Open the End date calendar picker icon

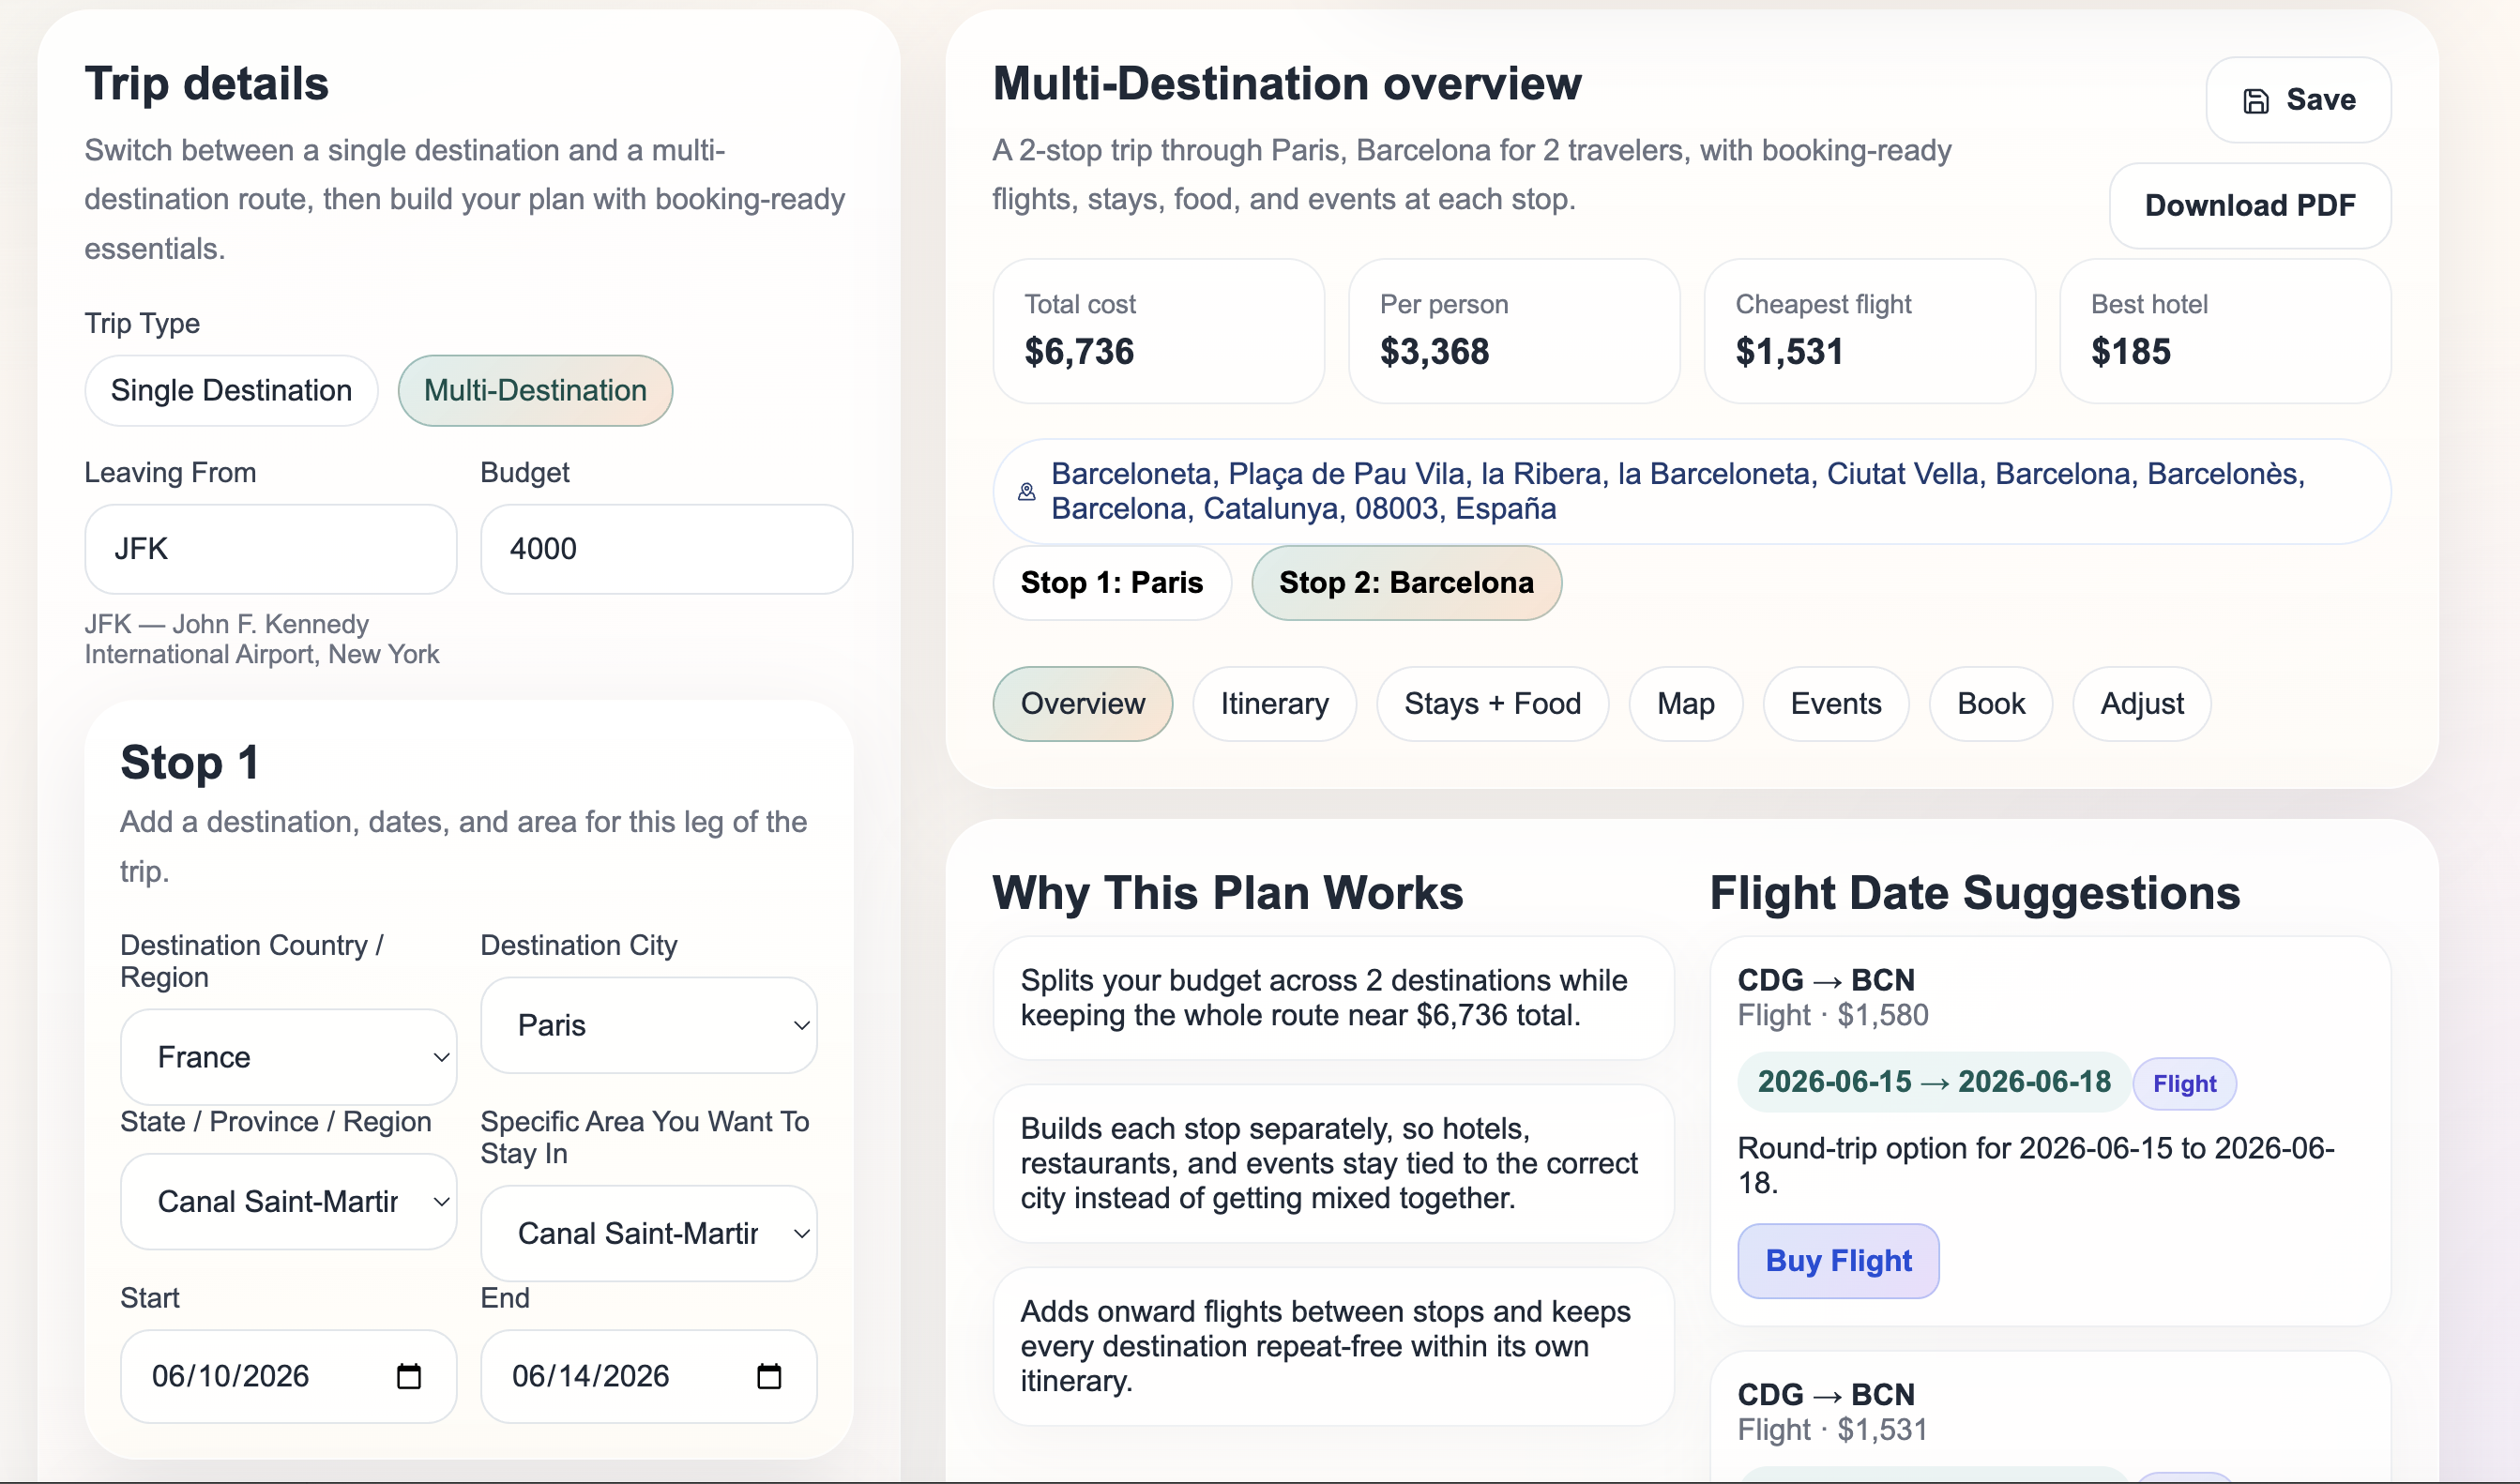coord(768,1376)
